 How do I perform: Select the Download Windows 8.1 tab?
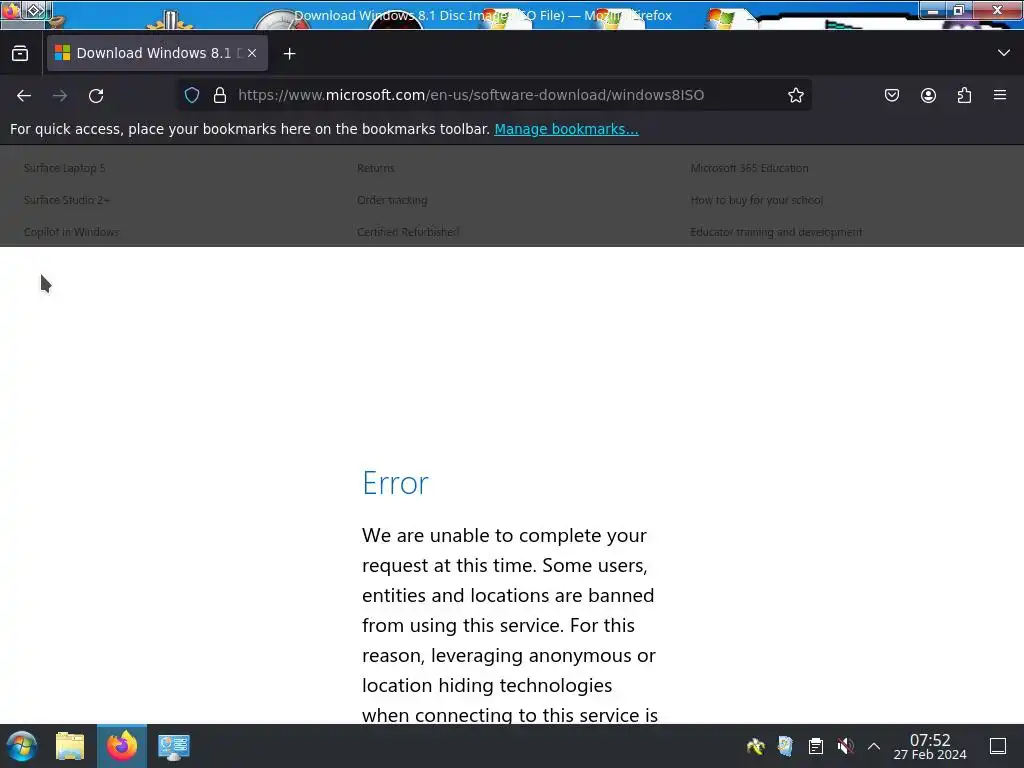point(157,53)
